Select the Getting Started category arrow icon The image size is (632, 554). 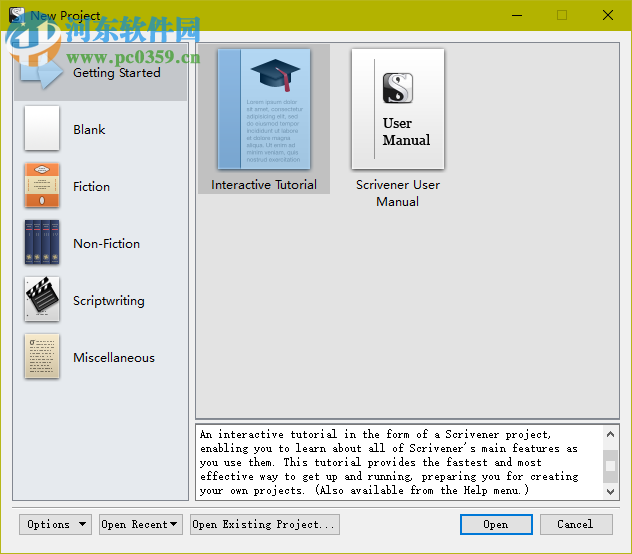42,73
